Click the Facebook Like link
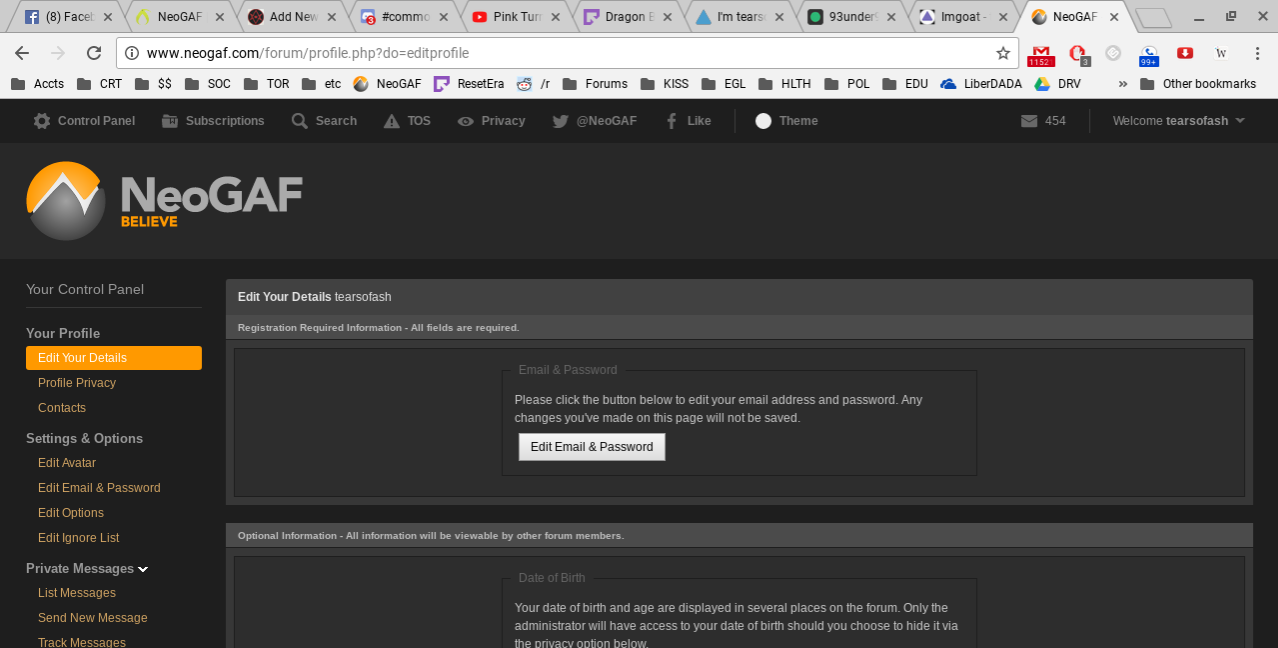The width and height of the screenshot is (1278, 648). coord(688,121)
